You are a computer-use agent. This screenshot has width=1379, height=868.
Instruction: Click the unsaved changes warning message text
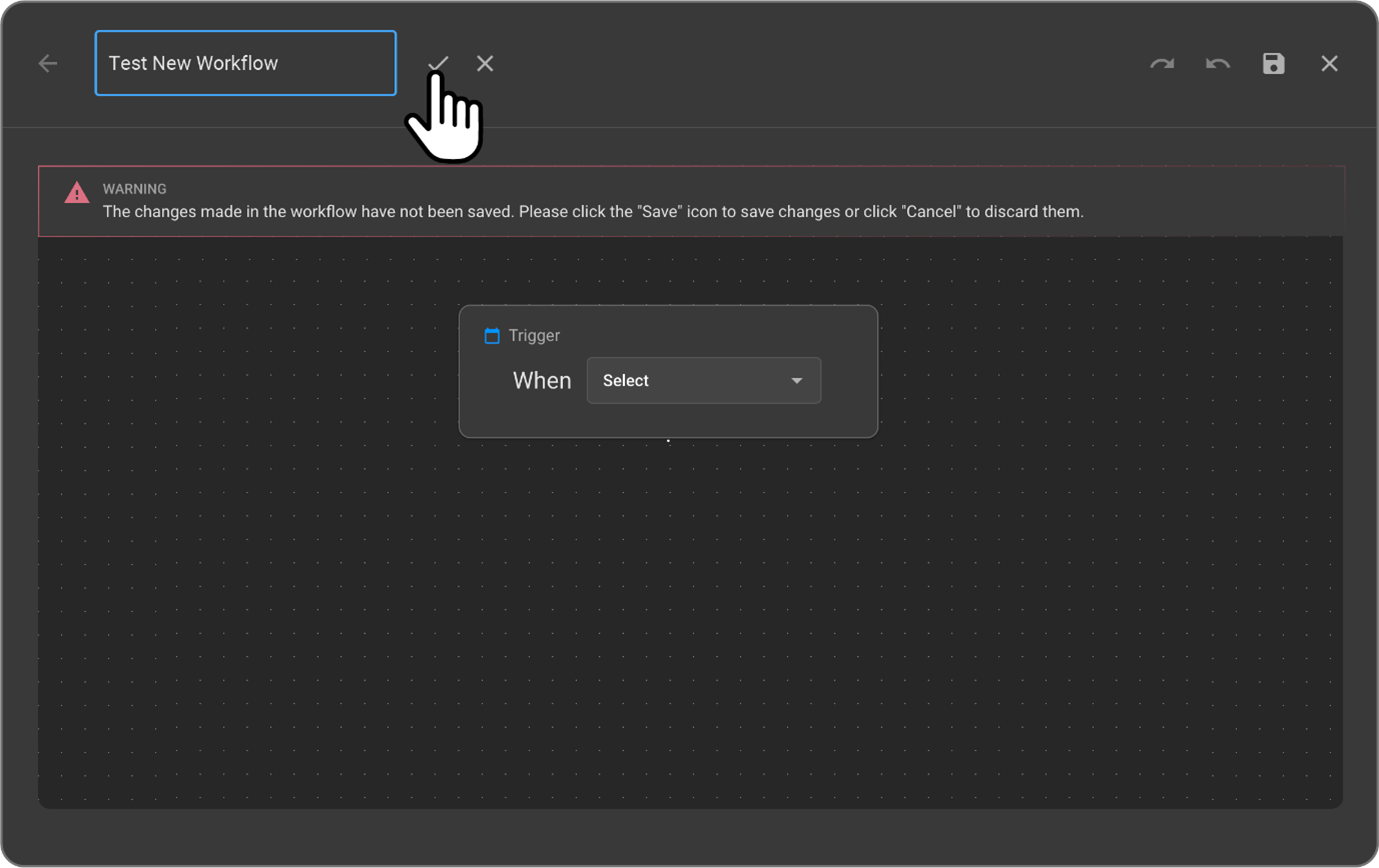pyautogui.click(x=593, y=212)
